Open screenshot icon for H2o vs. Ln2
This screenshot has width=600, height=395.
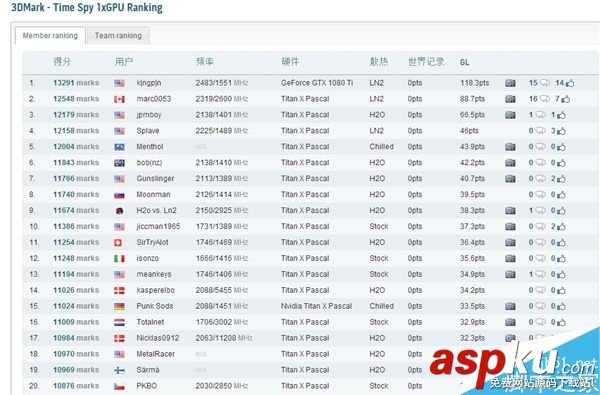[x=510, y=211]
